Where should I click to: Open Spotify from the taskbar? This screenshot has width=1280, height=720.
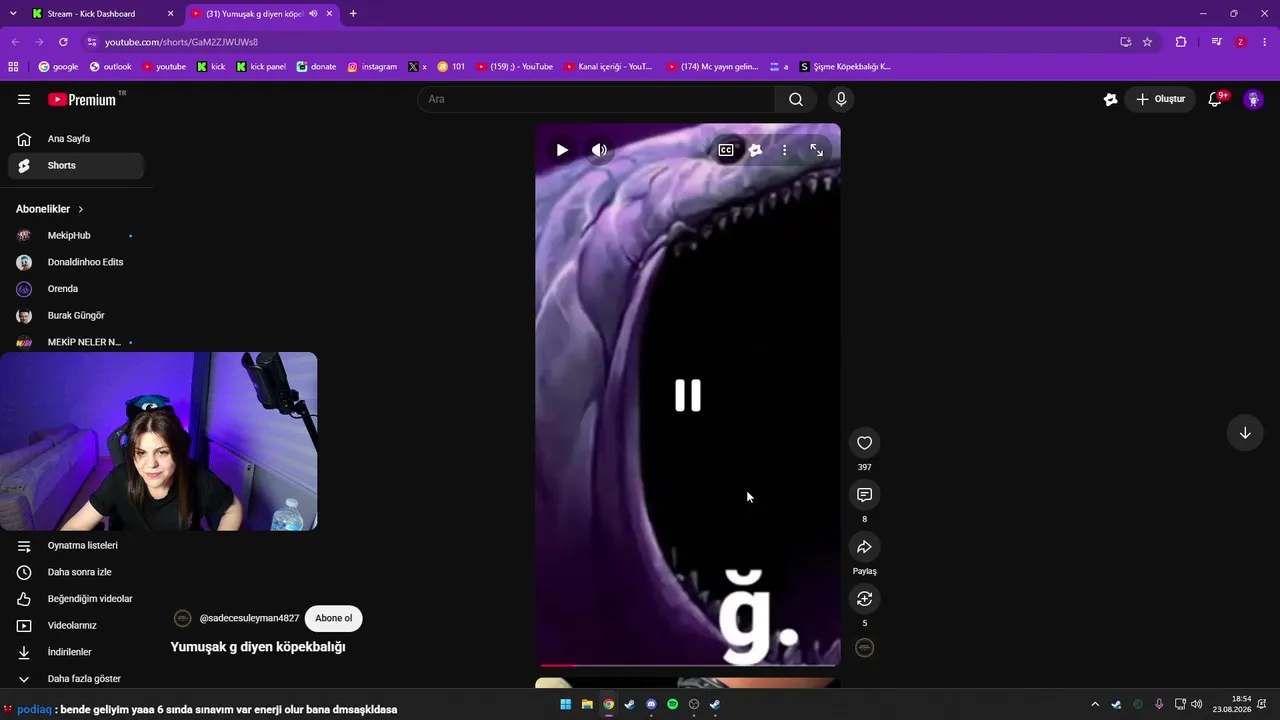coord(673,705)
